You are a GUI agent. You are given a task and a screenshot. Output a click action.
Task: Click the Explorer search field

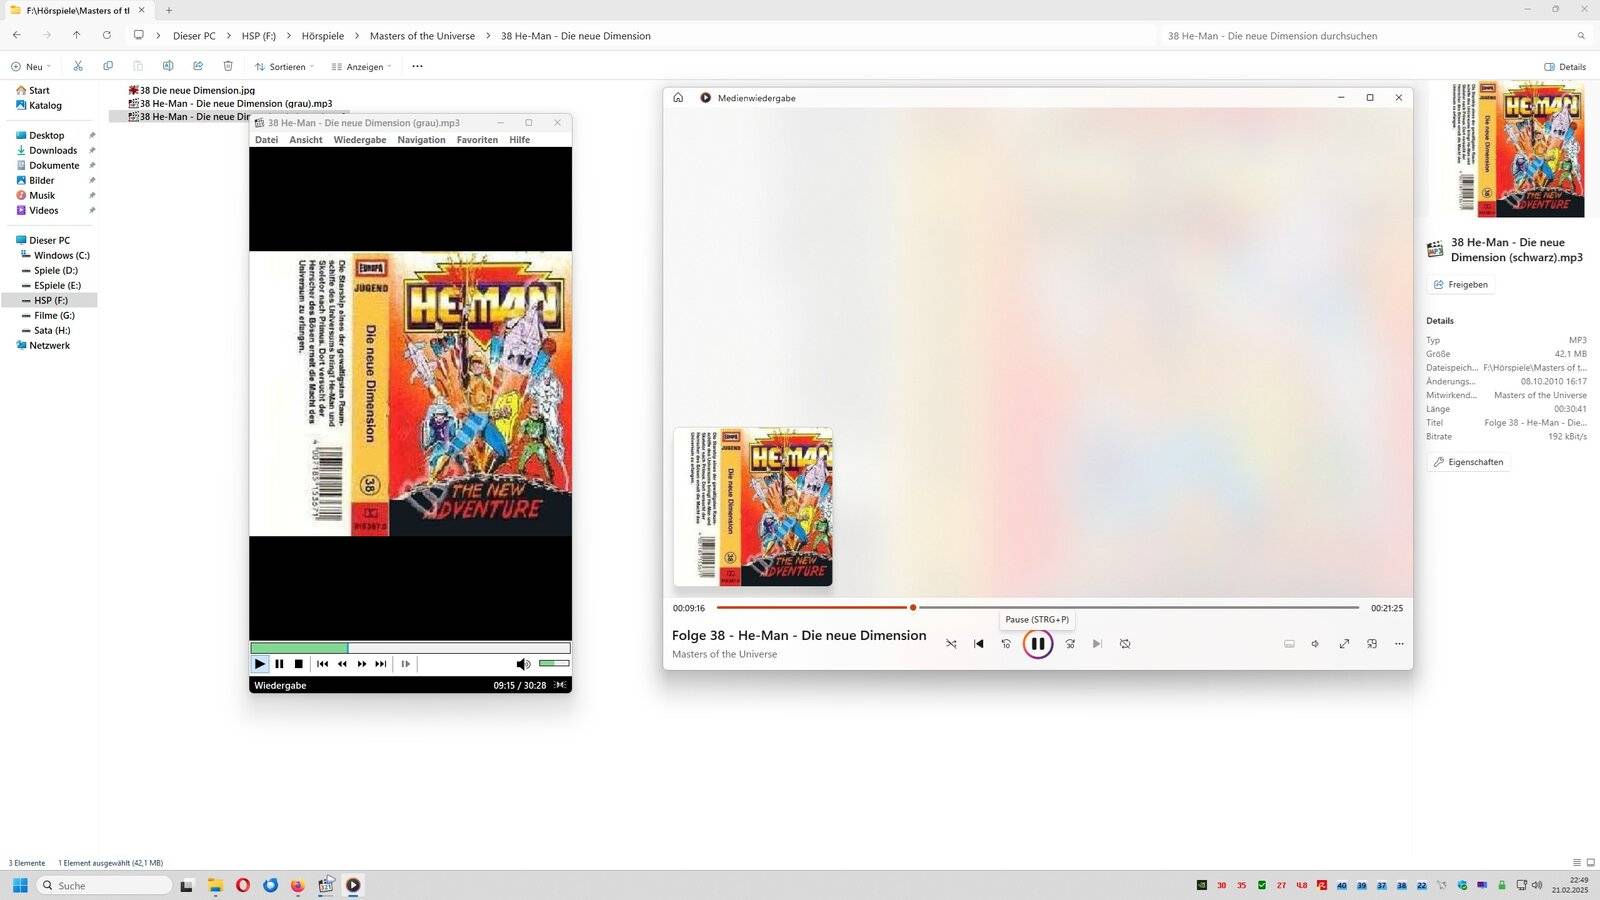pos(1375,36)
